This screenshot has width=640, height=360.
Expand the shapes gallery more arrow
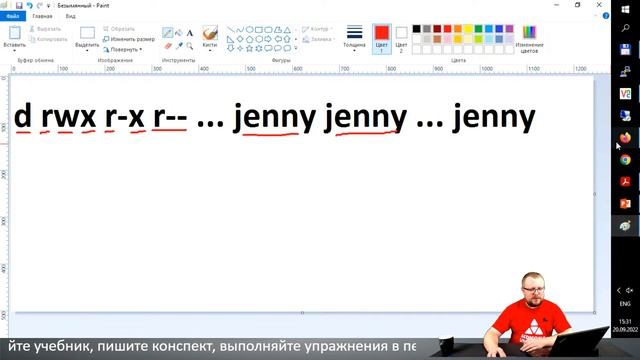pyautogui.click(x=296, y=49)
